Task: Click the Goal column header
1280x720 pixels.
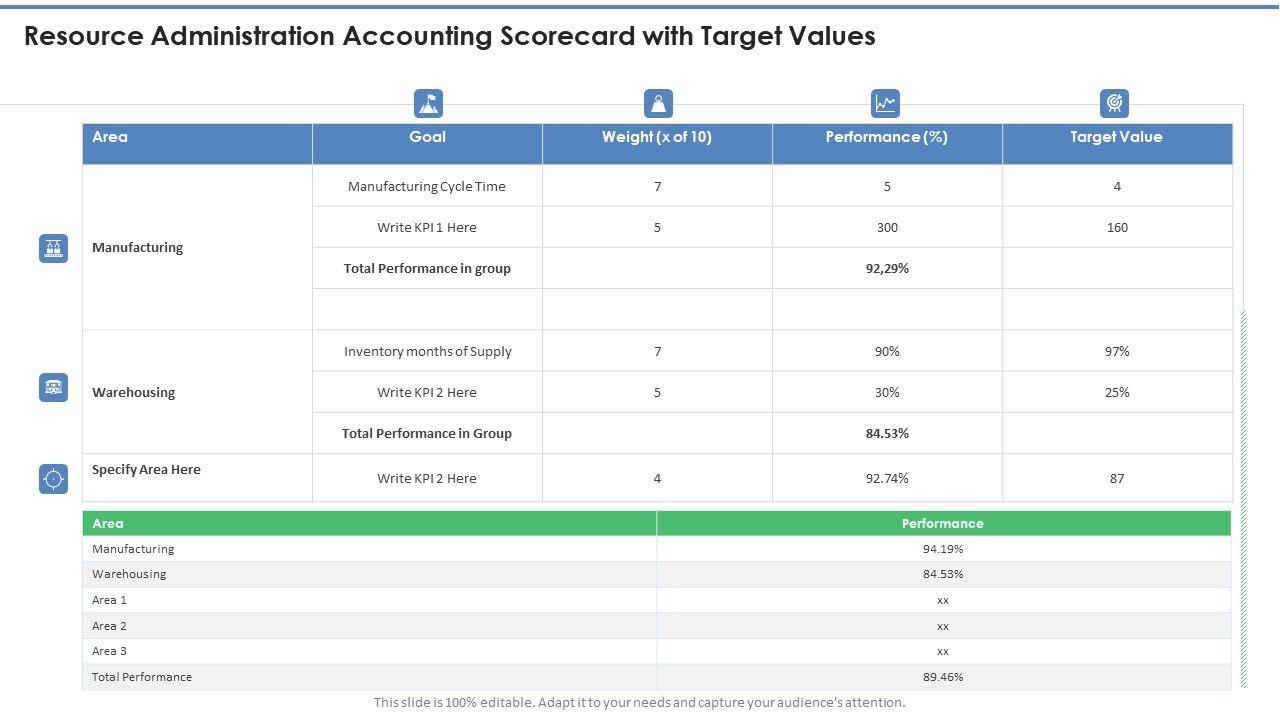Action: (427, 137)
